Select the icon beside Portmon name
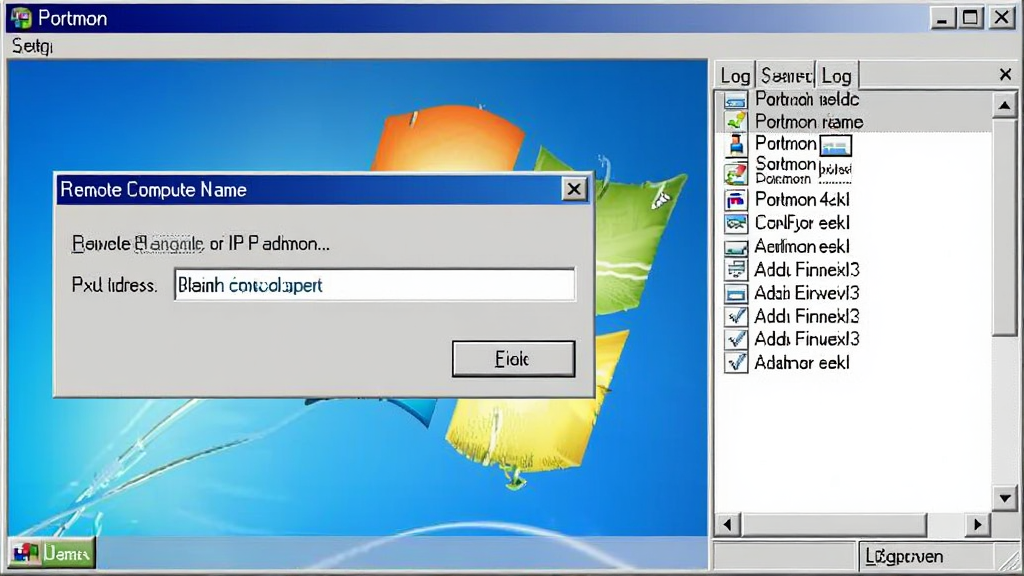Screen dimensions: 1024x576 pyautogui.click(x=735, y=121)
